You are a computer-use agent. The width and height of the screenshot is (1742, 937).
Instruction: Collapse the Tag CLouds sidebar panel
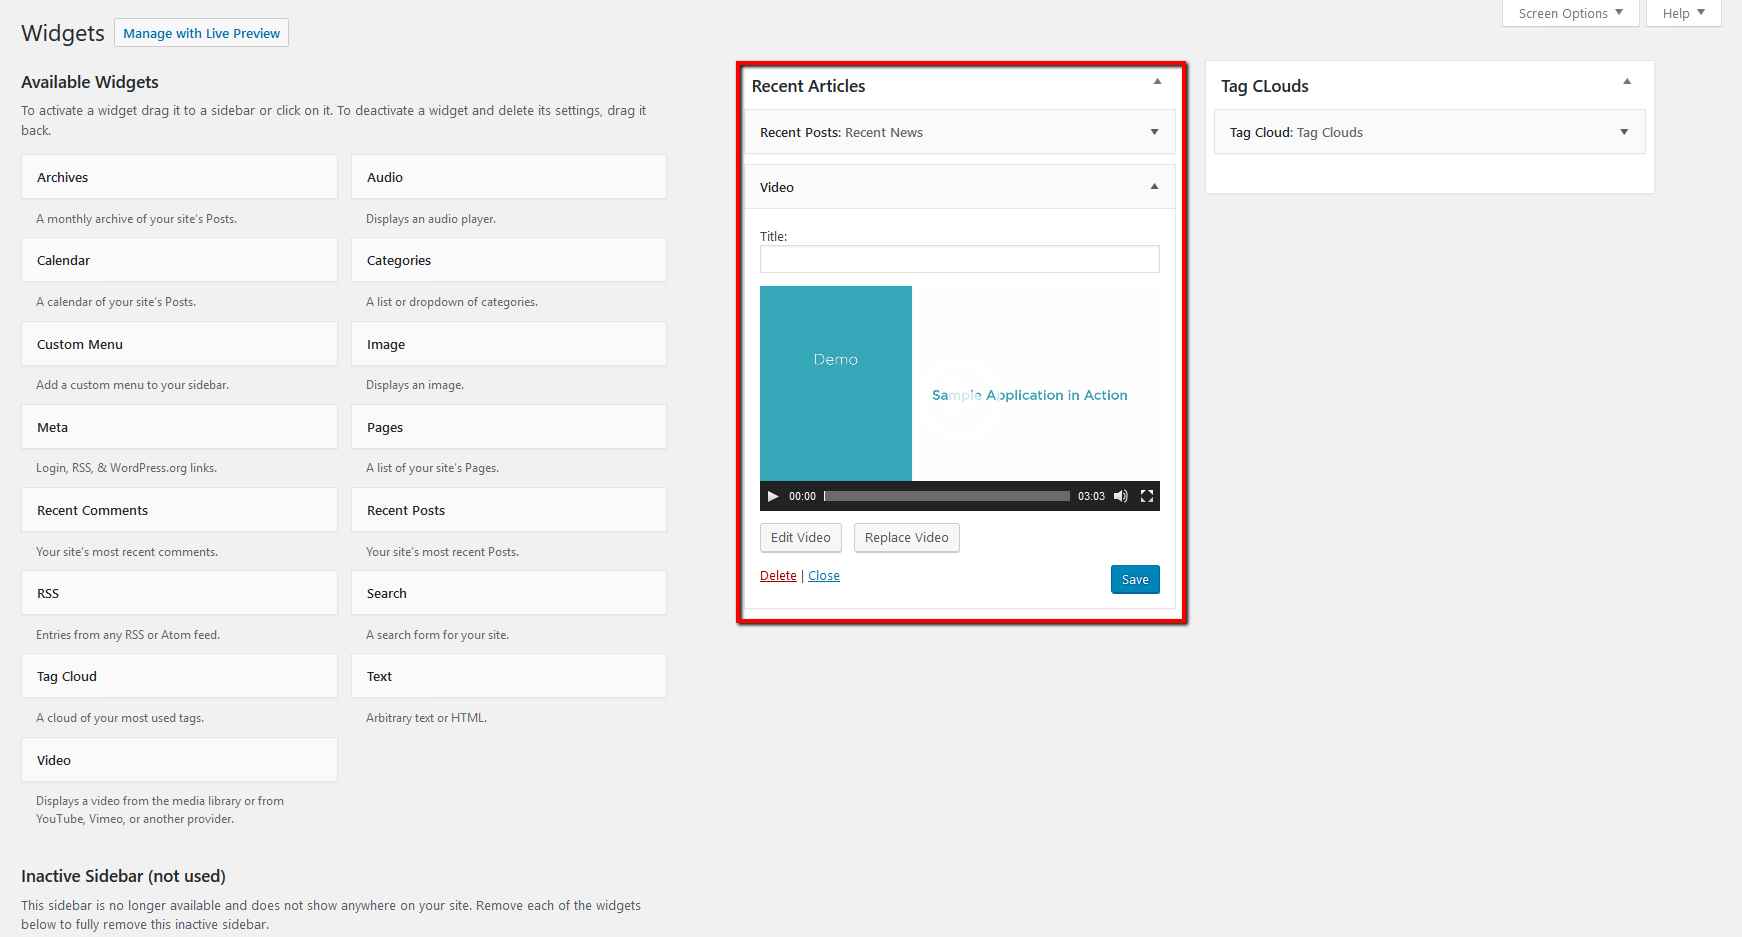coord(1627,82)
